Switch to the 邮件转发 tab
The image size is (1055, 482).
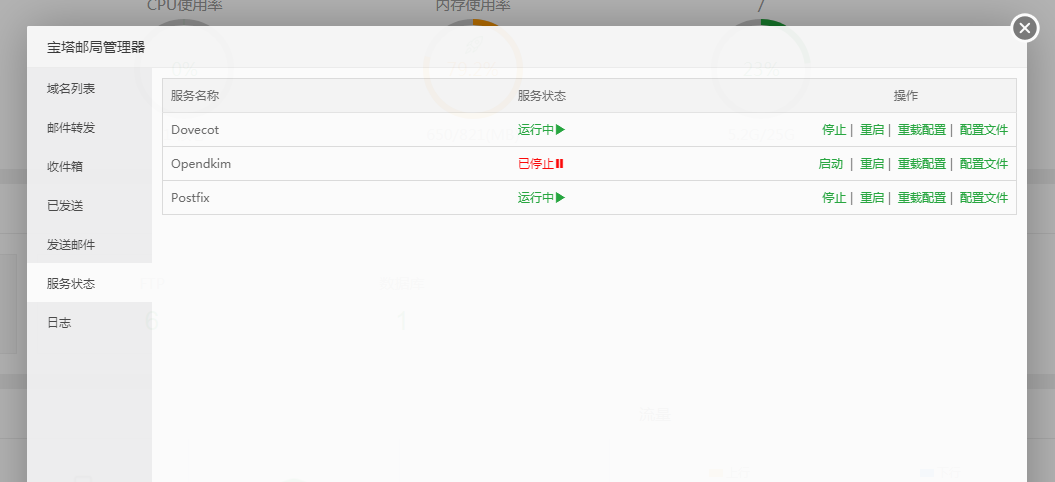coord(89,128)
